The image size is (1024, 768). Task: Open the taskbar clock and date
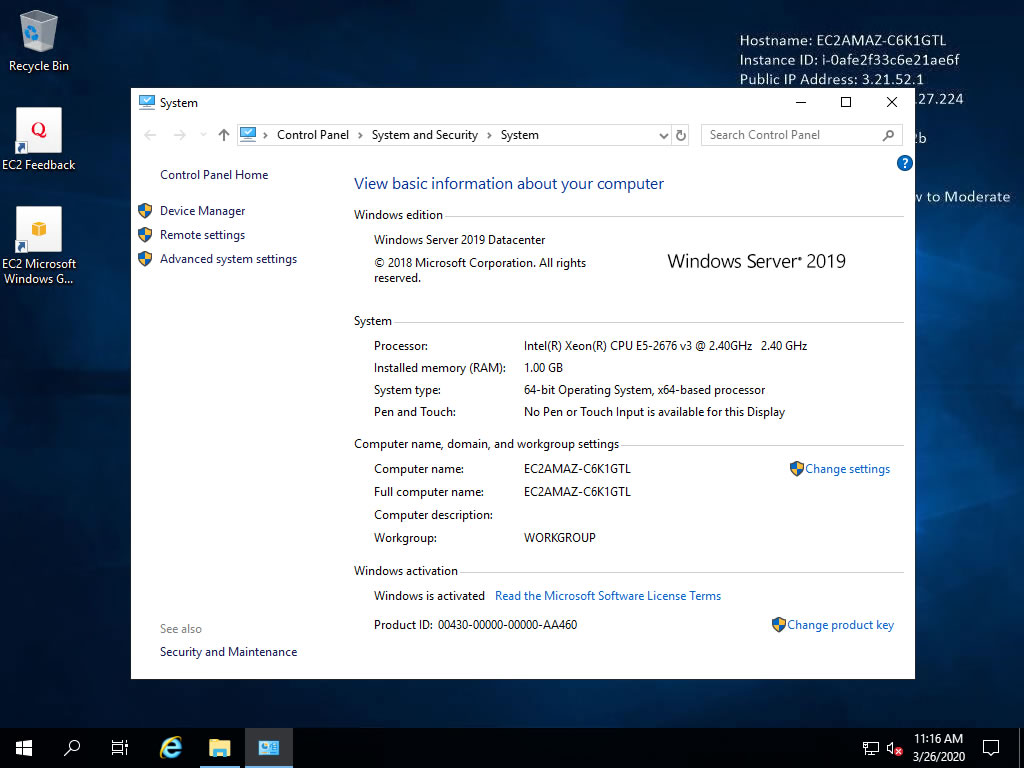click(x=938, y=748)
